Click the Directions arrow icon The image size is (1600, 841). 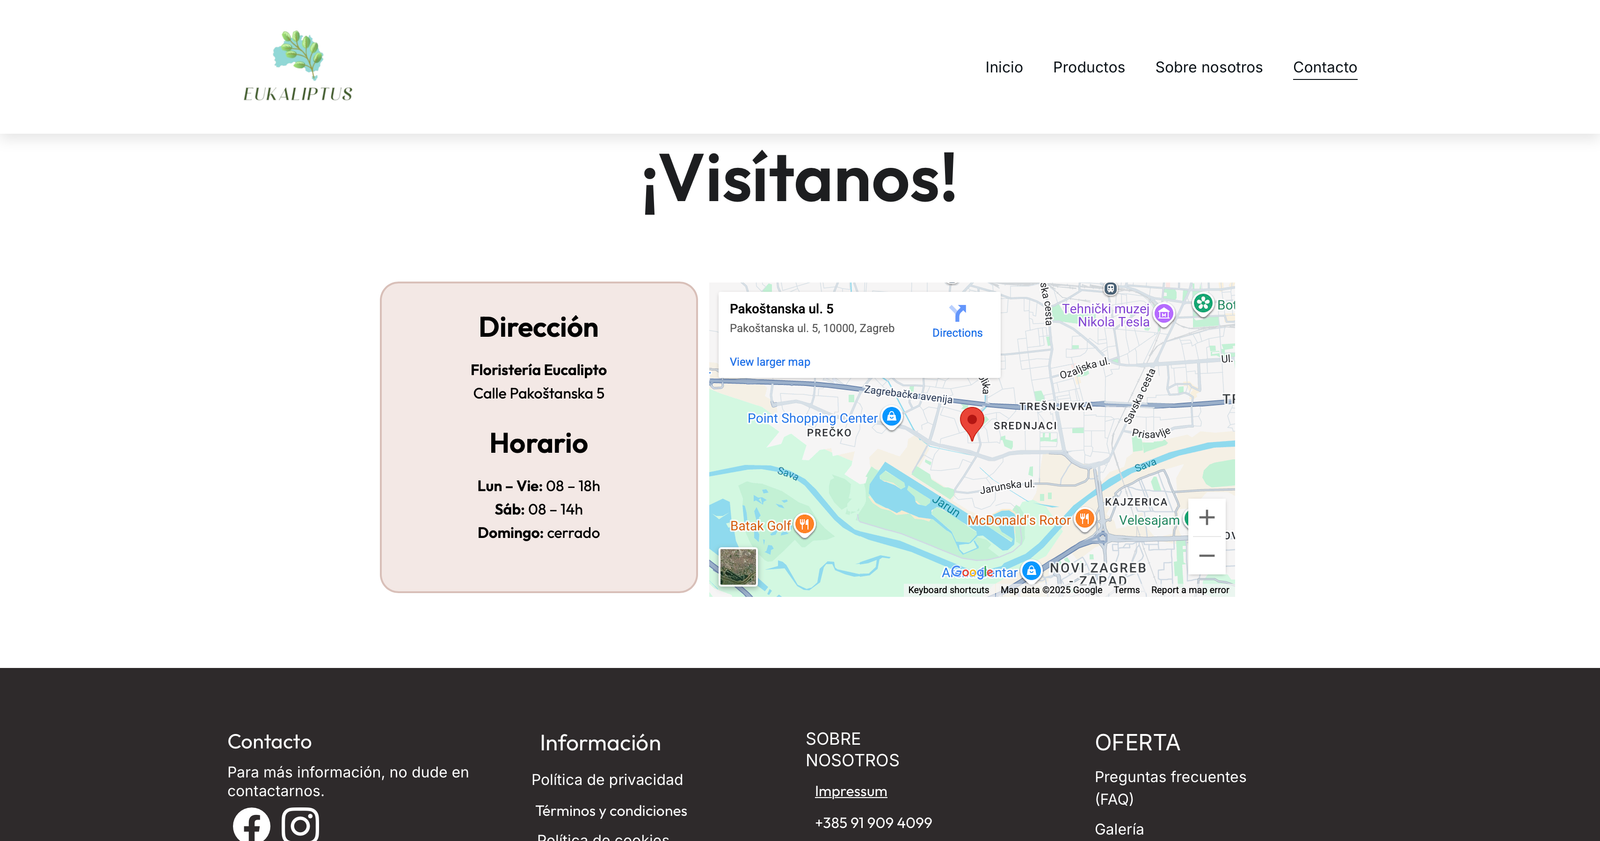(x=957, y=313)
